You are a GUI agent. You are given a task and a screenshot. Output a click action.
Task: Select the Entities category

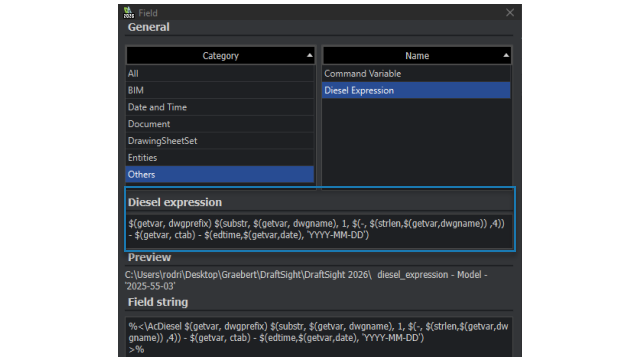click(x=220, y=158)
